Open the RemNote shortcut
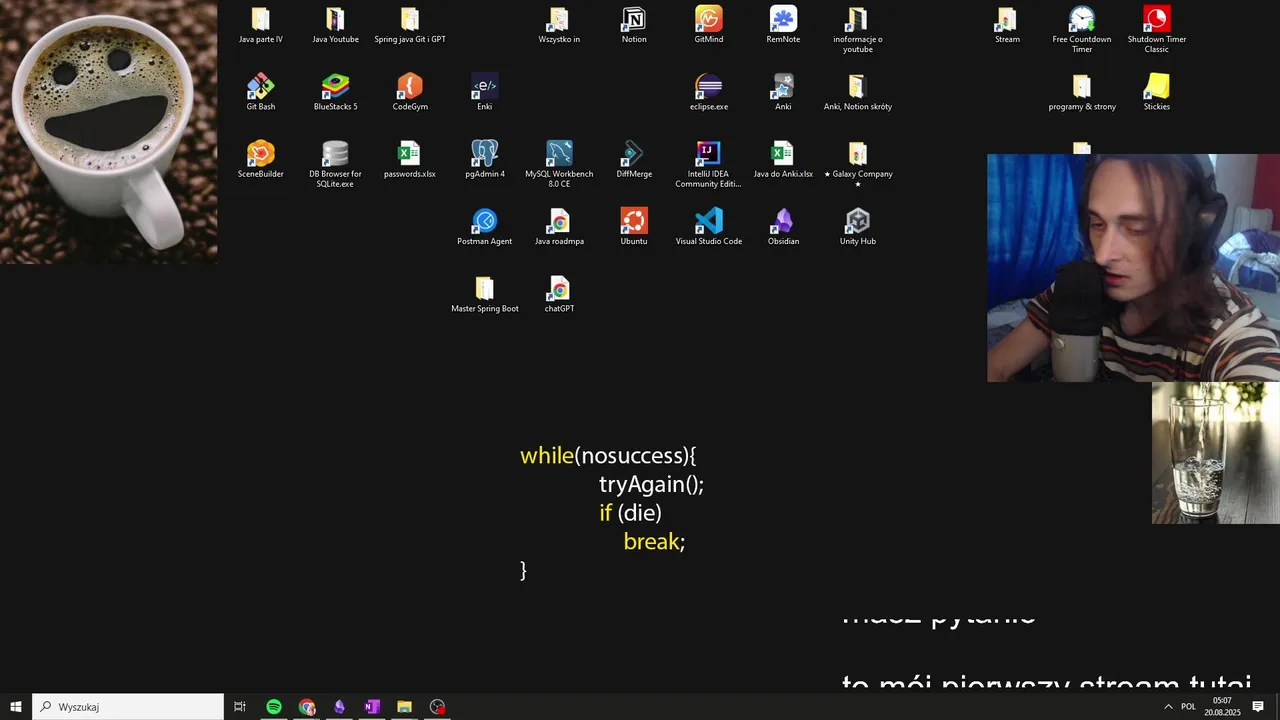Screen dimensions: 1280x720 point(783,26)
